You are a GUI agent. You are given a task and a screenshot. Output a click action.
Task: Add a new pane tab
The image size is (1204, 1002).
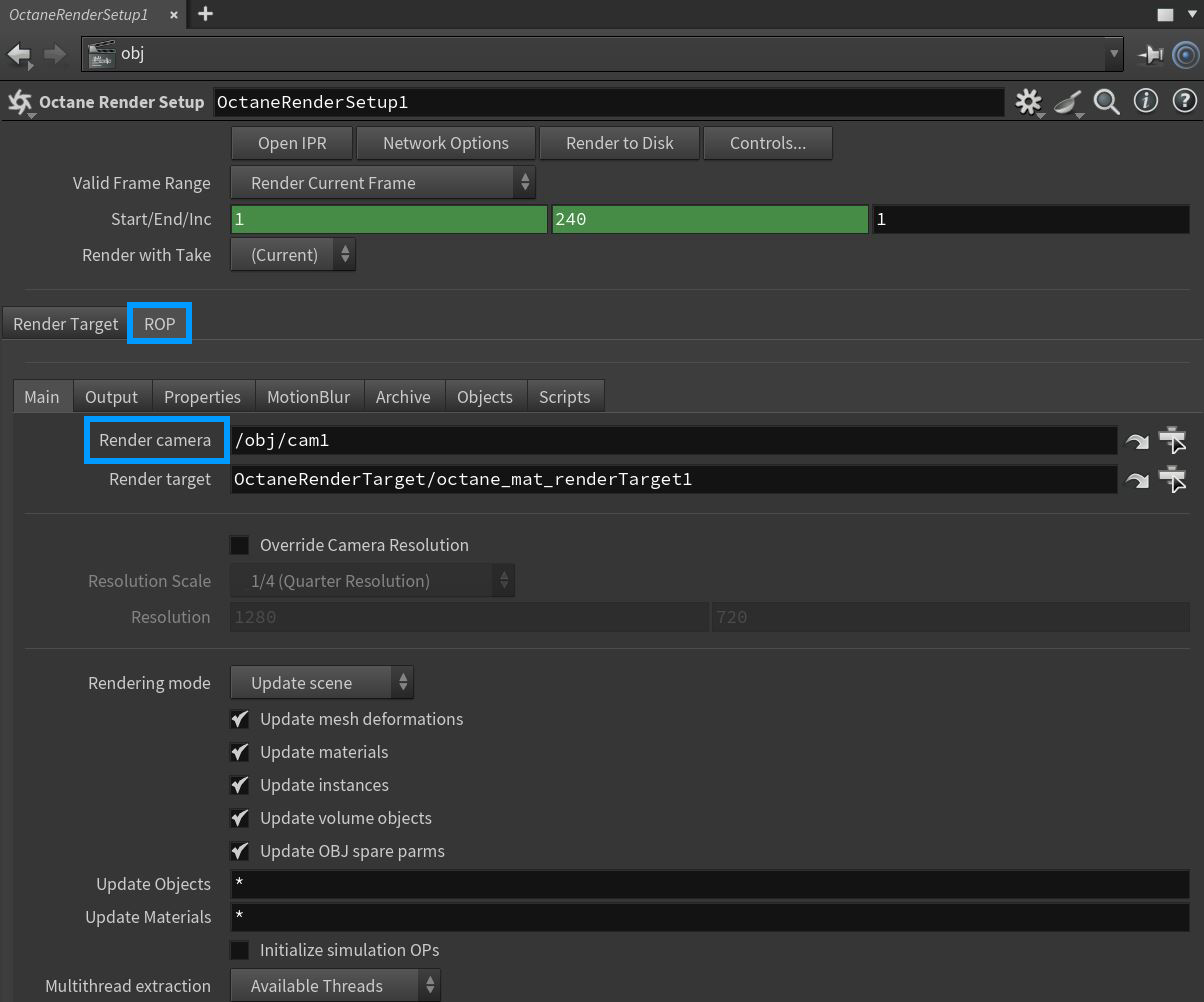(x=205, y=14)
